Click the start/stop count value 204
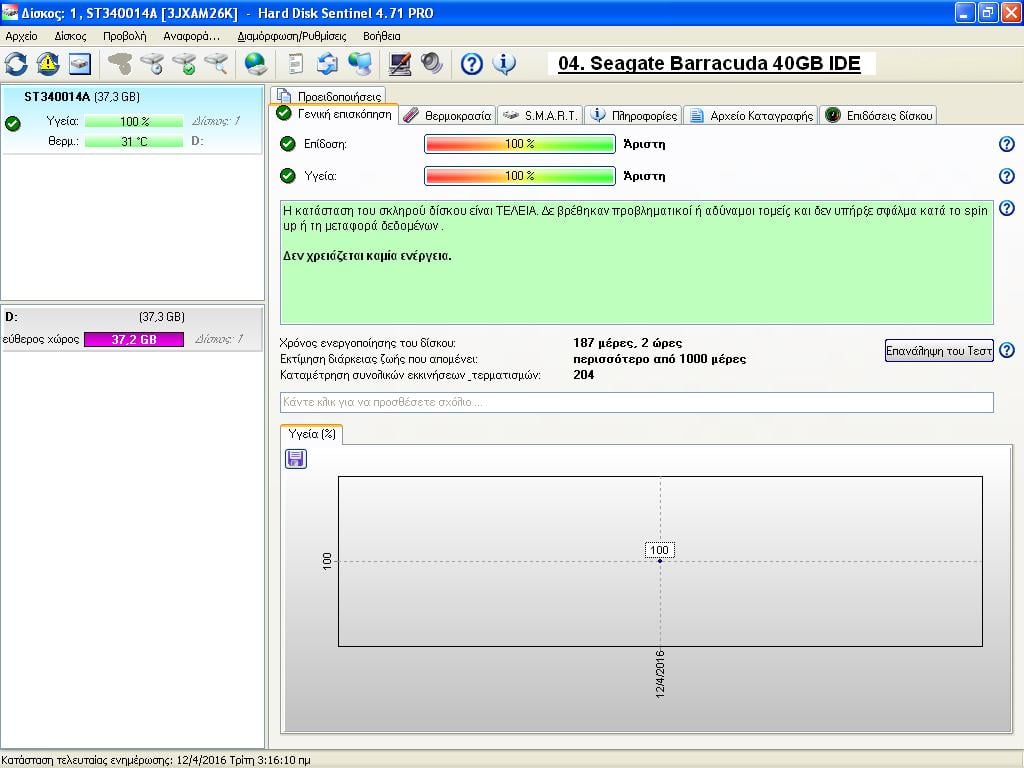The image size is (1024, 768). pos(584,375)
